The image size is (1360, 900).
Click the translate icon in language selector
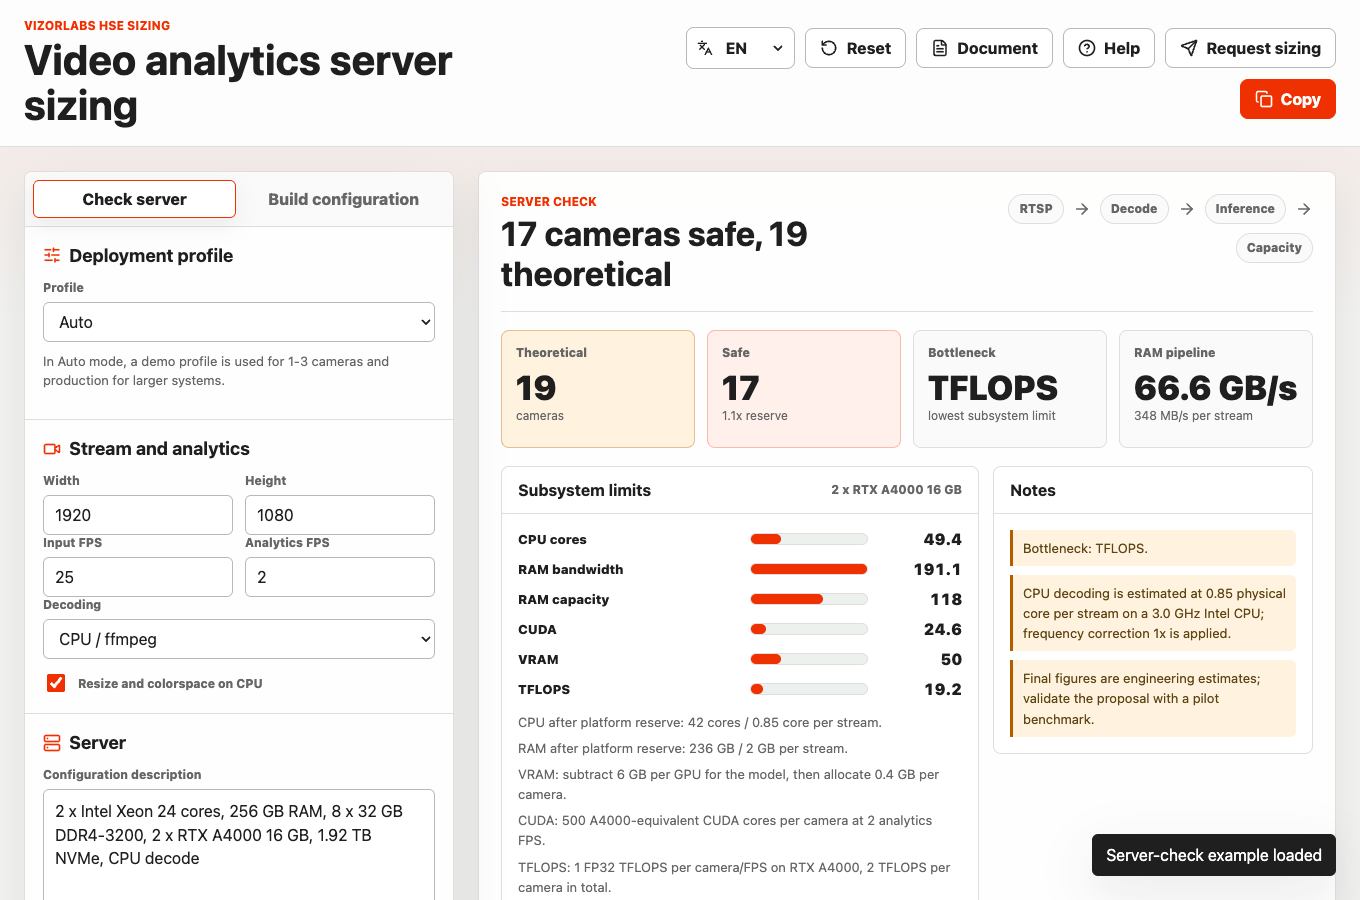705,48
